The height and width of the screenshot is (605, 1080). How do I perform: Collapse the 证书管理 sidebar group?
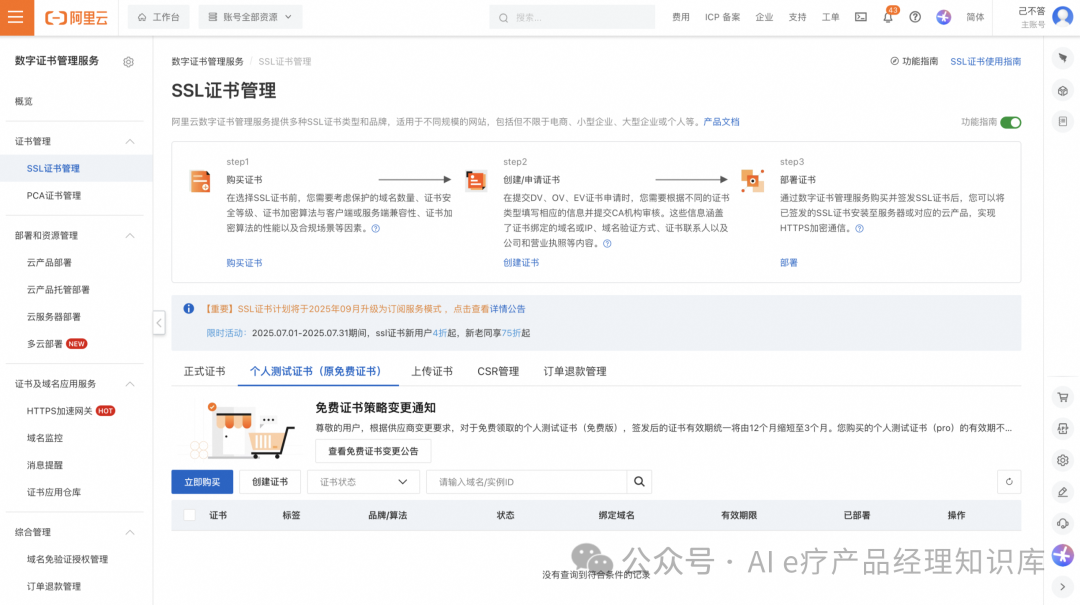[x=130, y=141]
